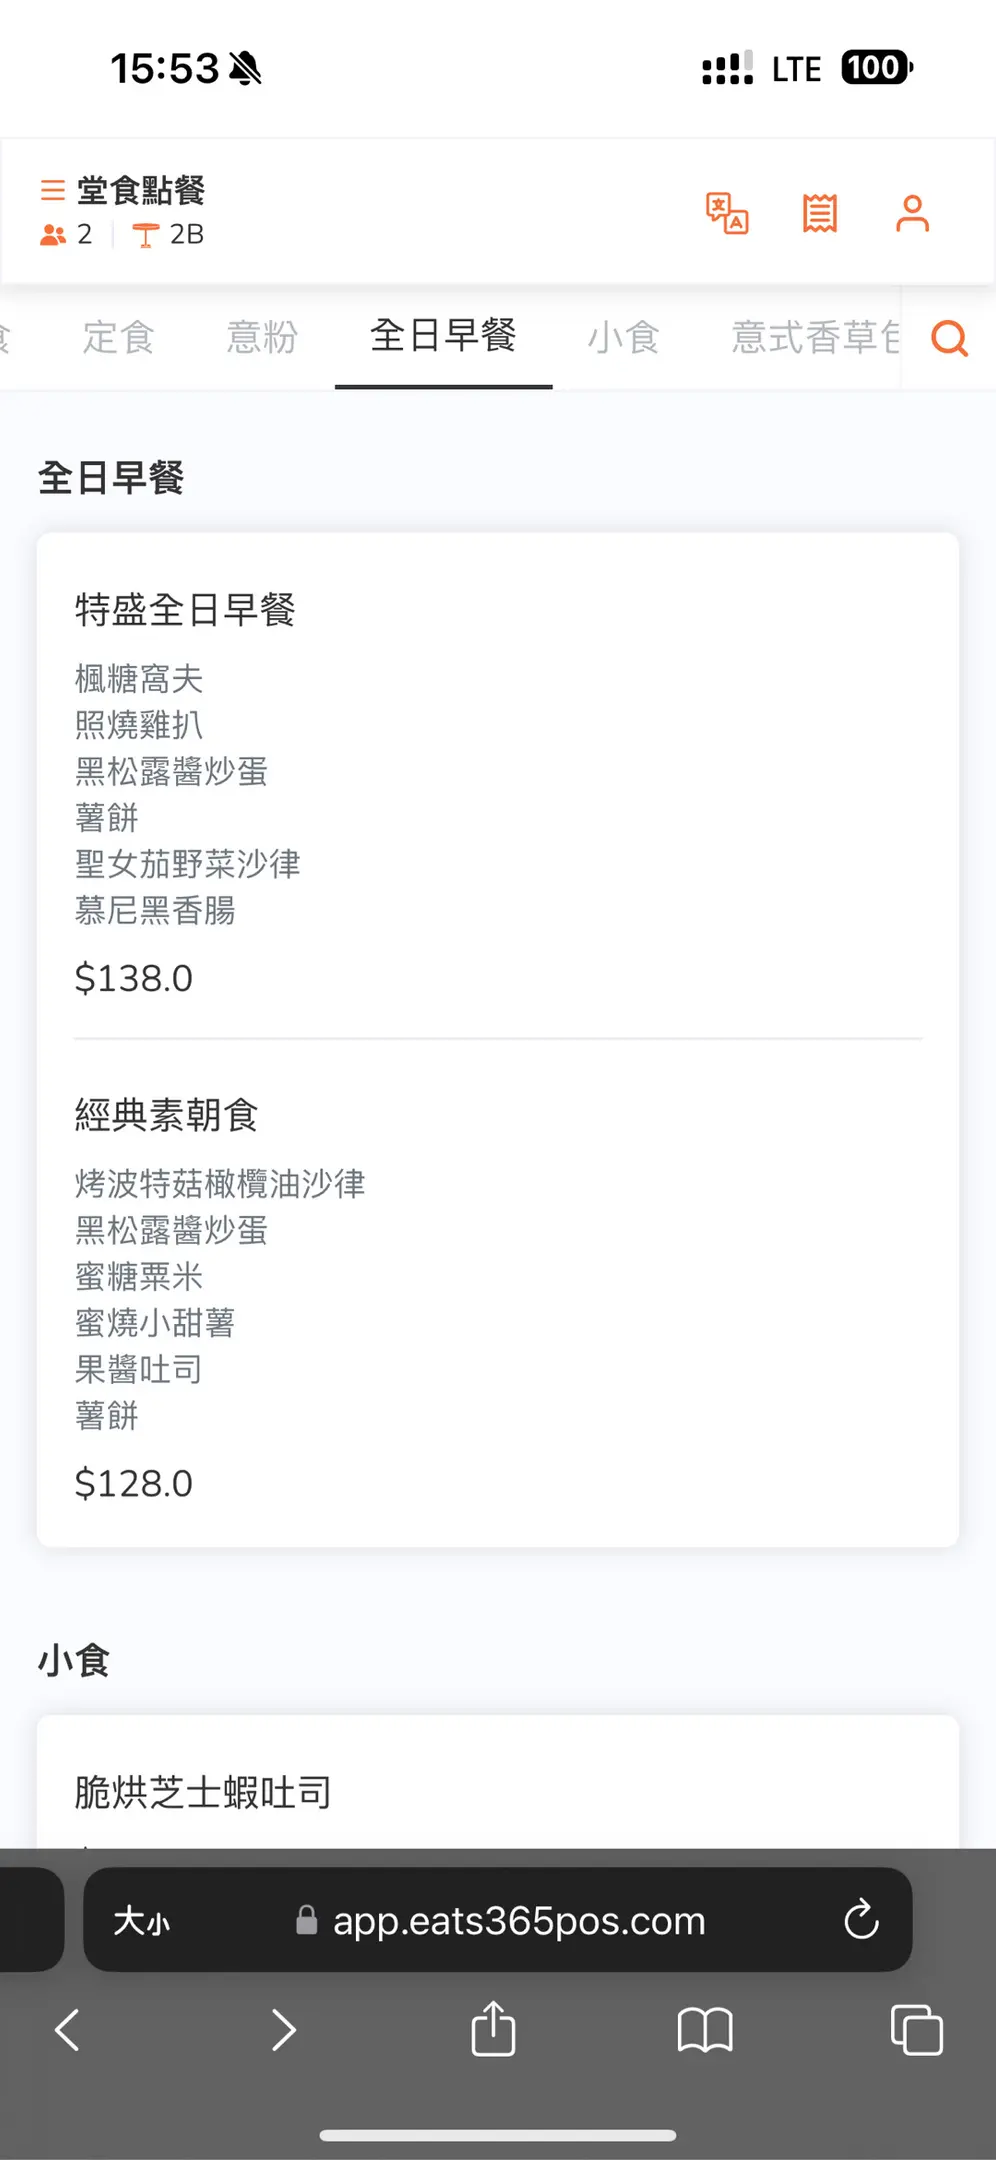The width and height of the screenshot is (996, 2160).
Task: Tap the app.eats365pos.com address field
Action: pos(518,1920)
